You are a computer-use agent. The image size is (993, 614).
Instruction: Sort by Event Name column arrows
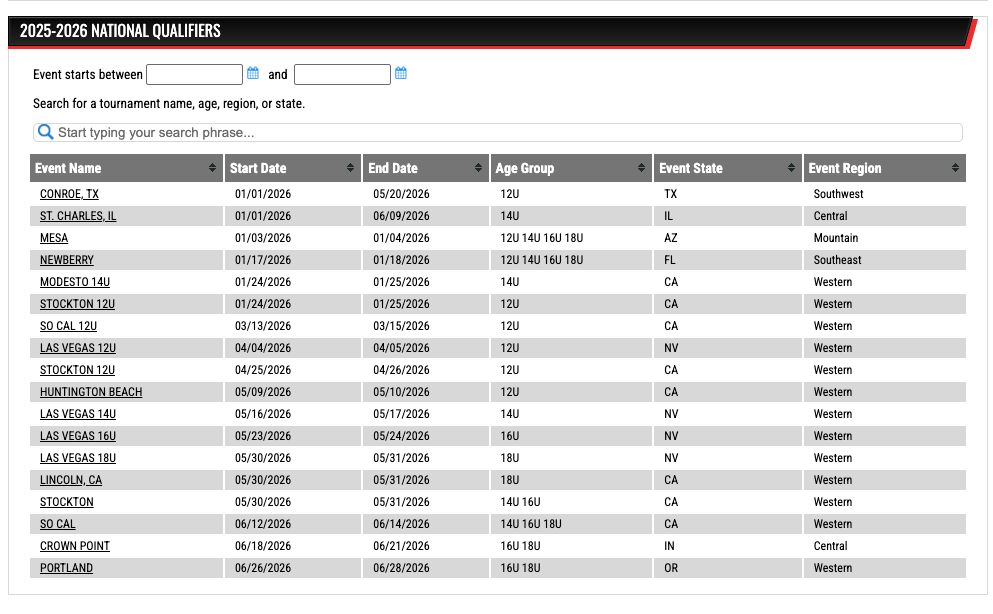pos(212,168)
